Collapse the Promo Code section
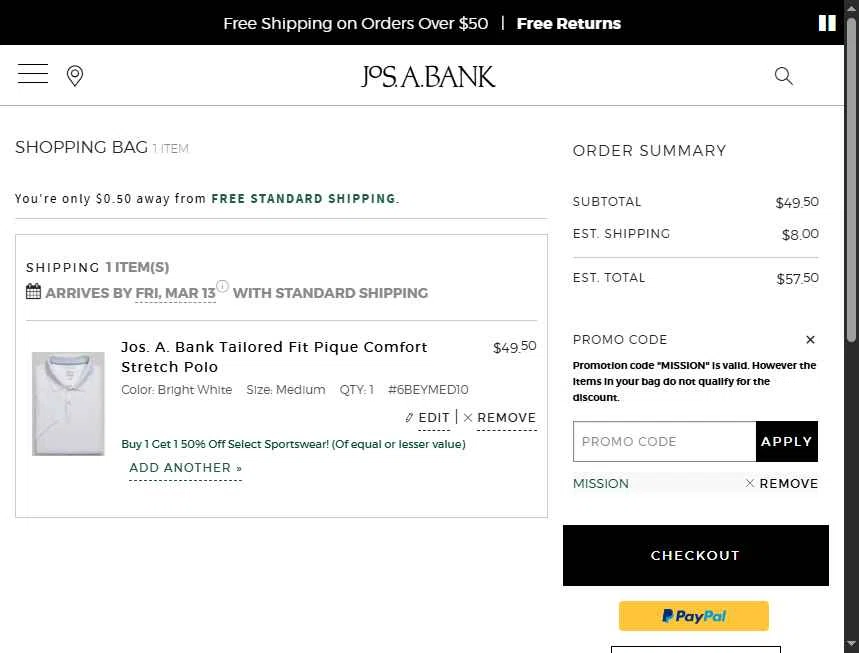The width and height of the screenshot is (859, 653). tap(810, 340)
